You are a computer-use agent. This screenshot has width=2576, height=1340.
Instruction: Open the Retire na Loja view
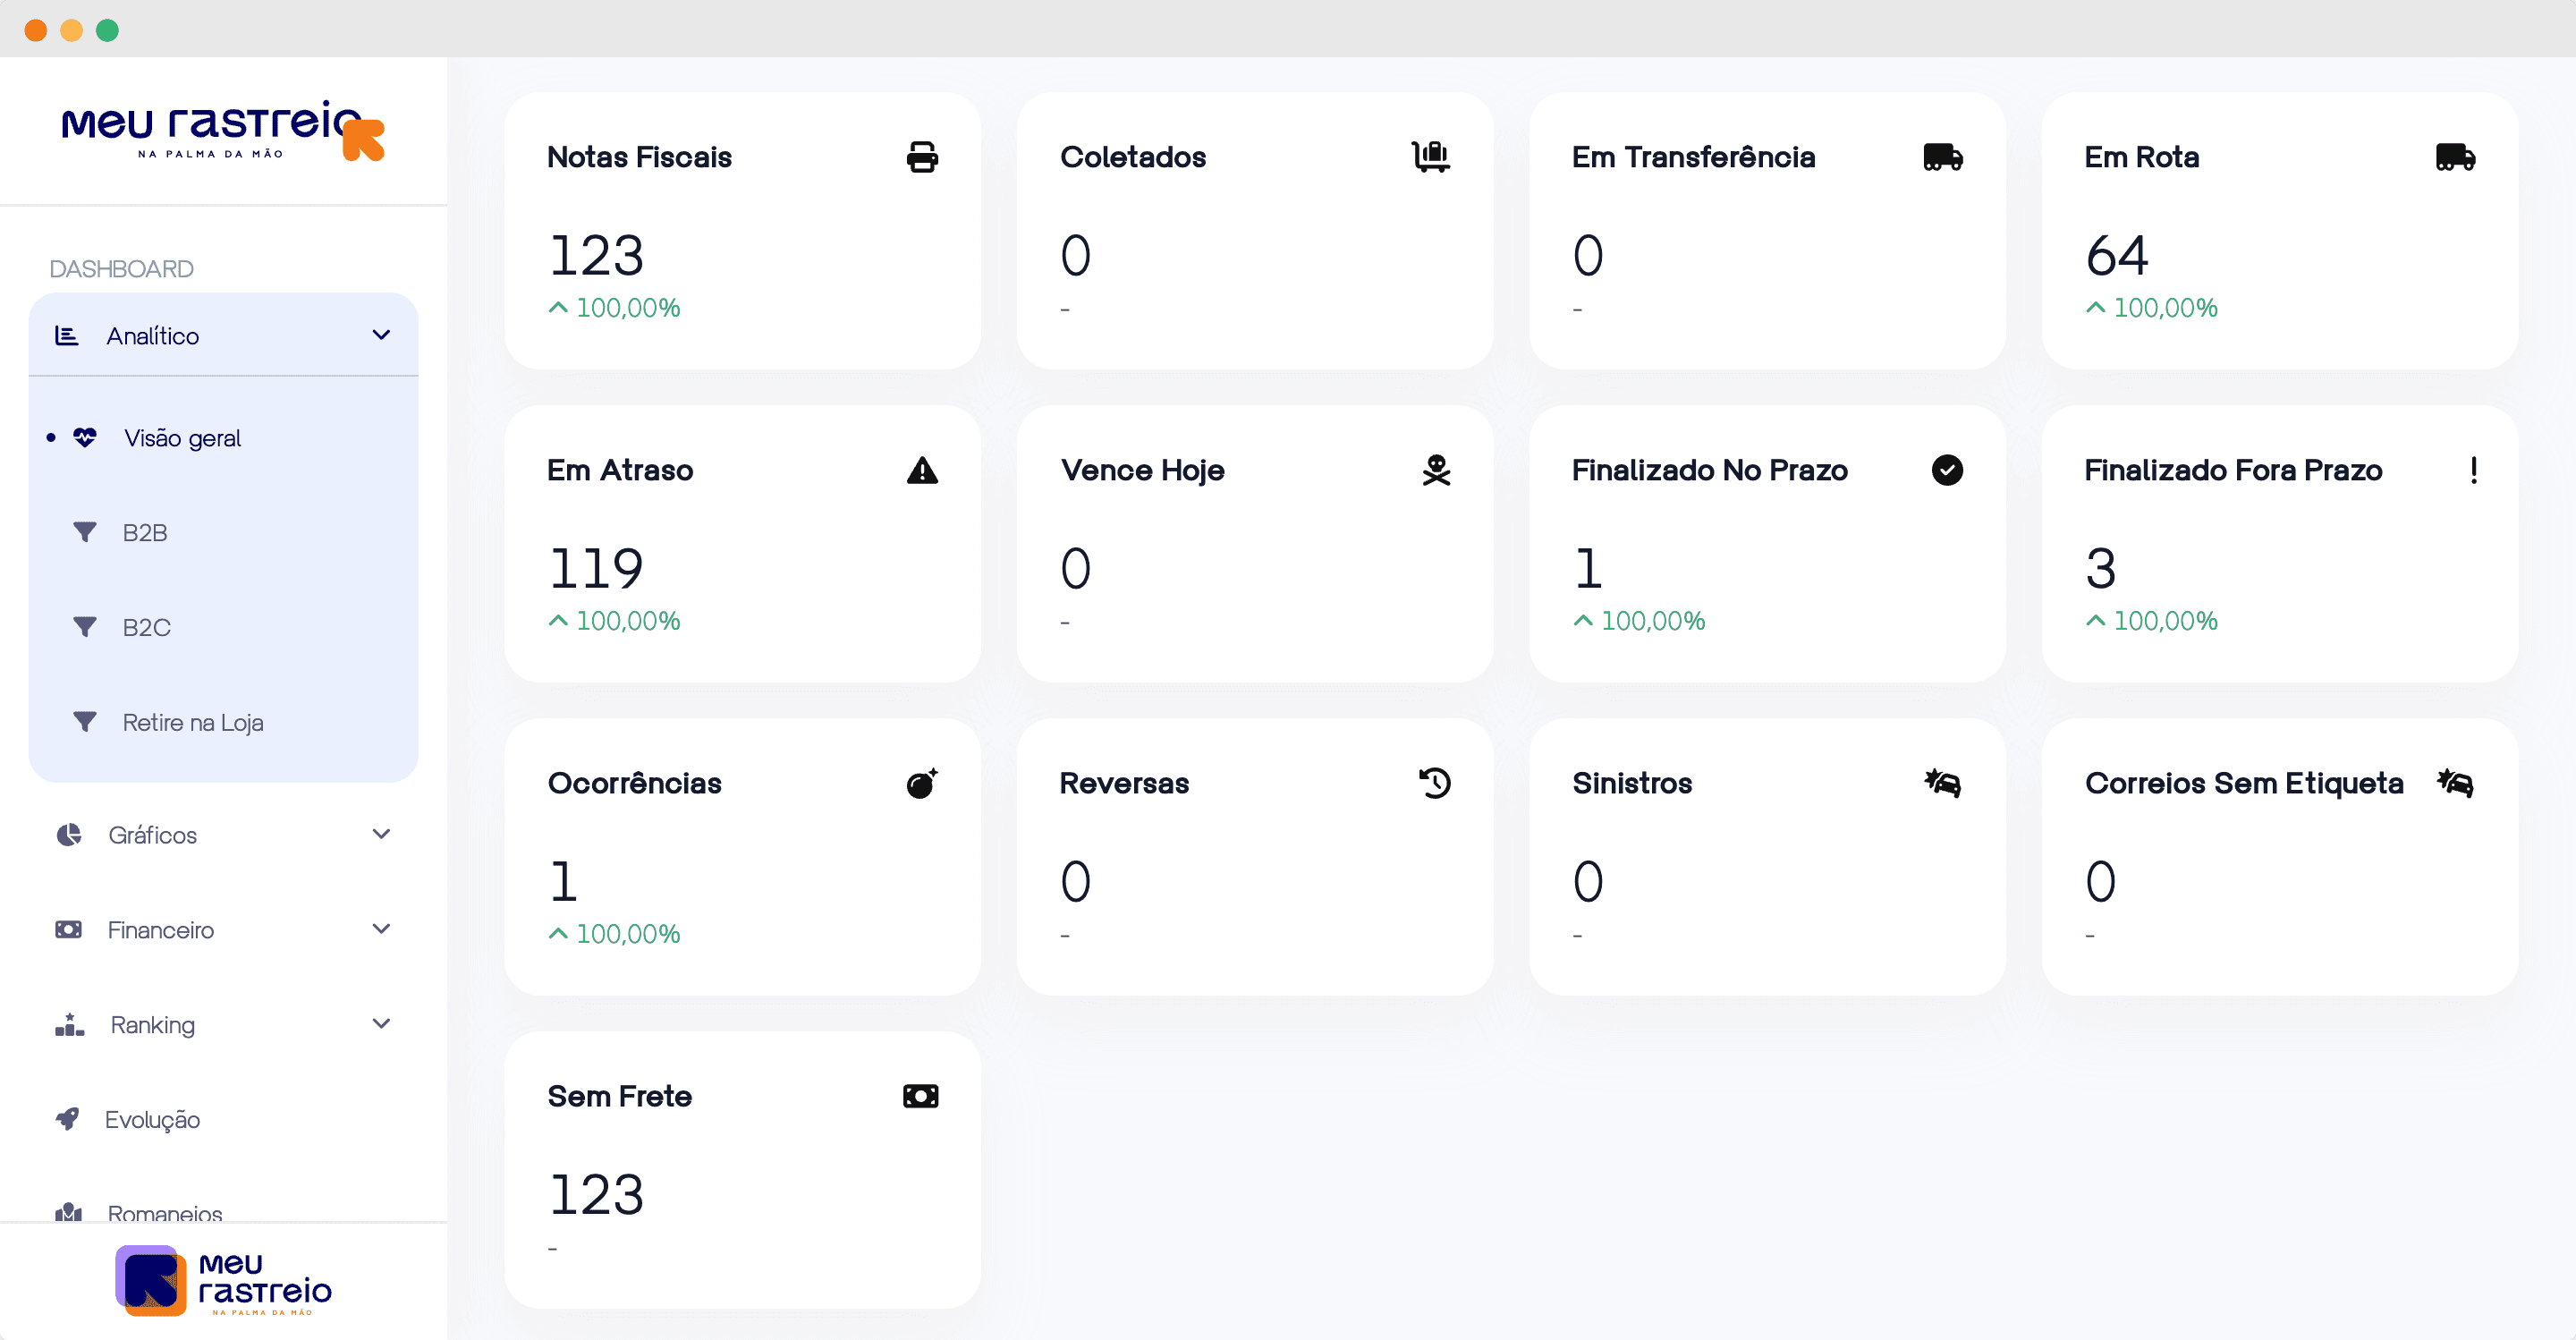tap(192, 722)
